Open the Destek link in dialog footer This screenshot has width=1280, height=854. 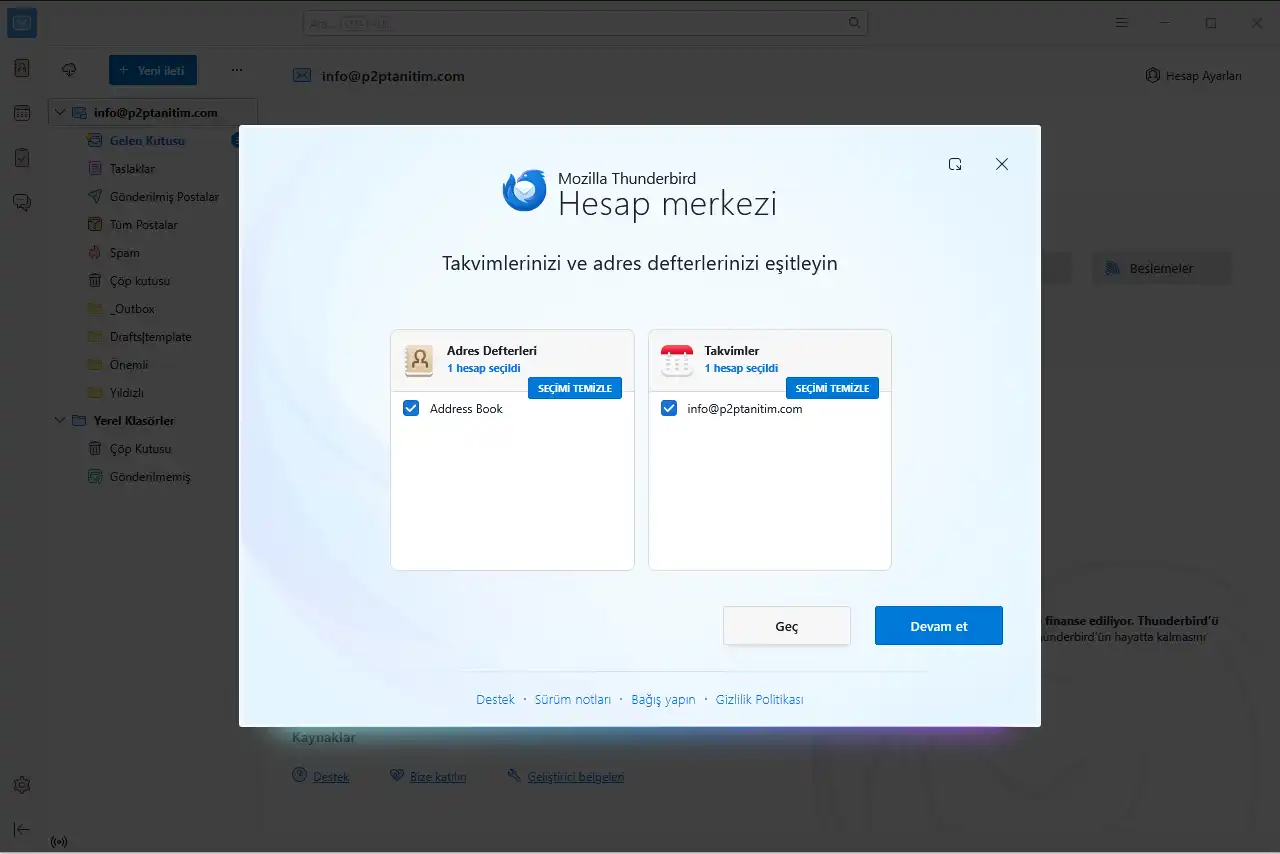click(495, 700)
